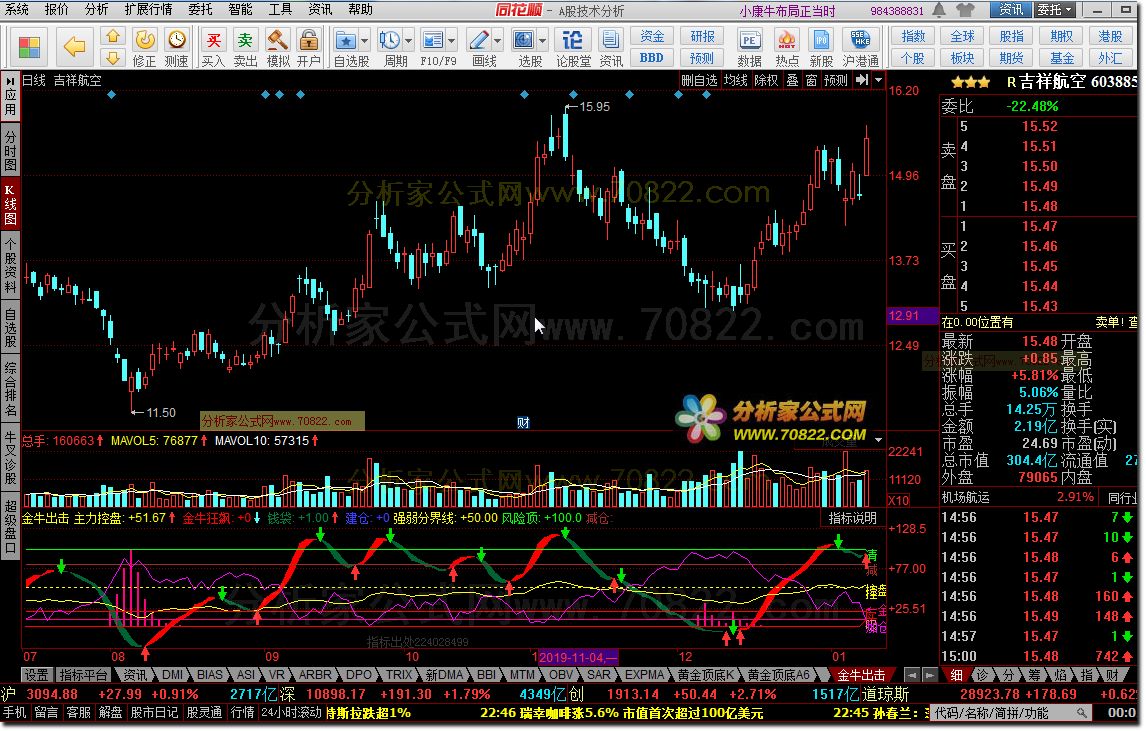Toggle the 窗 multi-window option
The height and width of the screenshot is (731, 1146).
click(811, 80)
